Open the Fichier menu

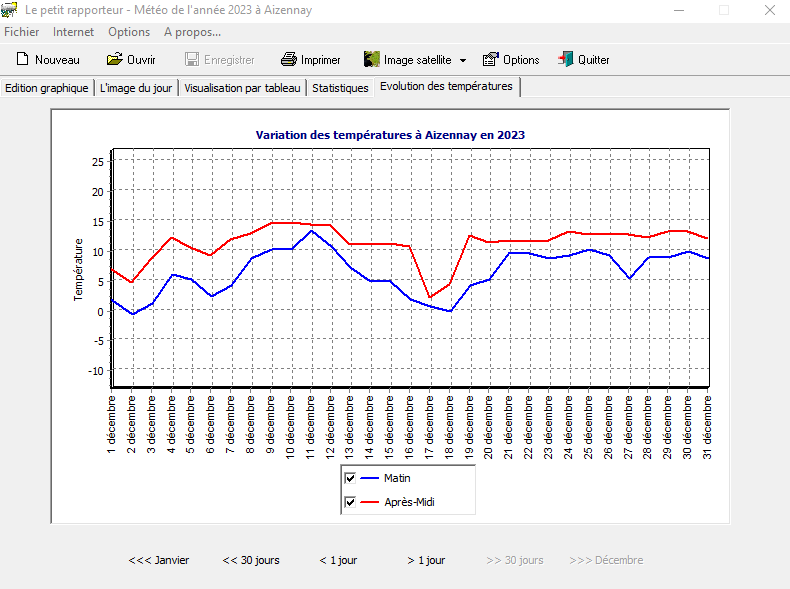click(22, 32)
